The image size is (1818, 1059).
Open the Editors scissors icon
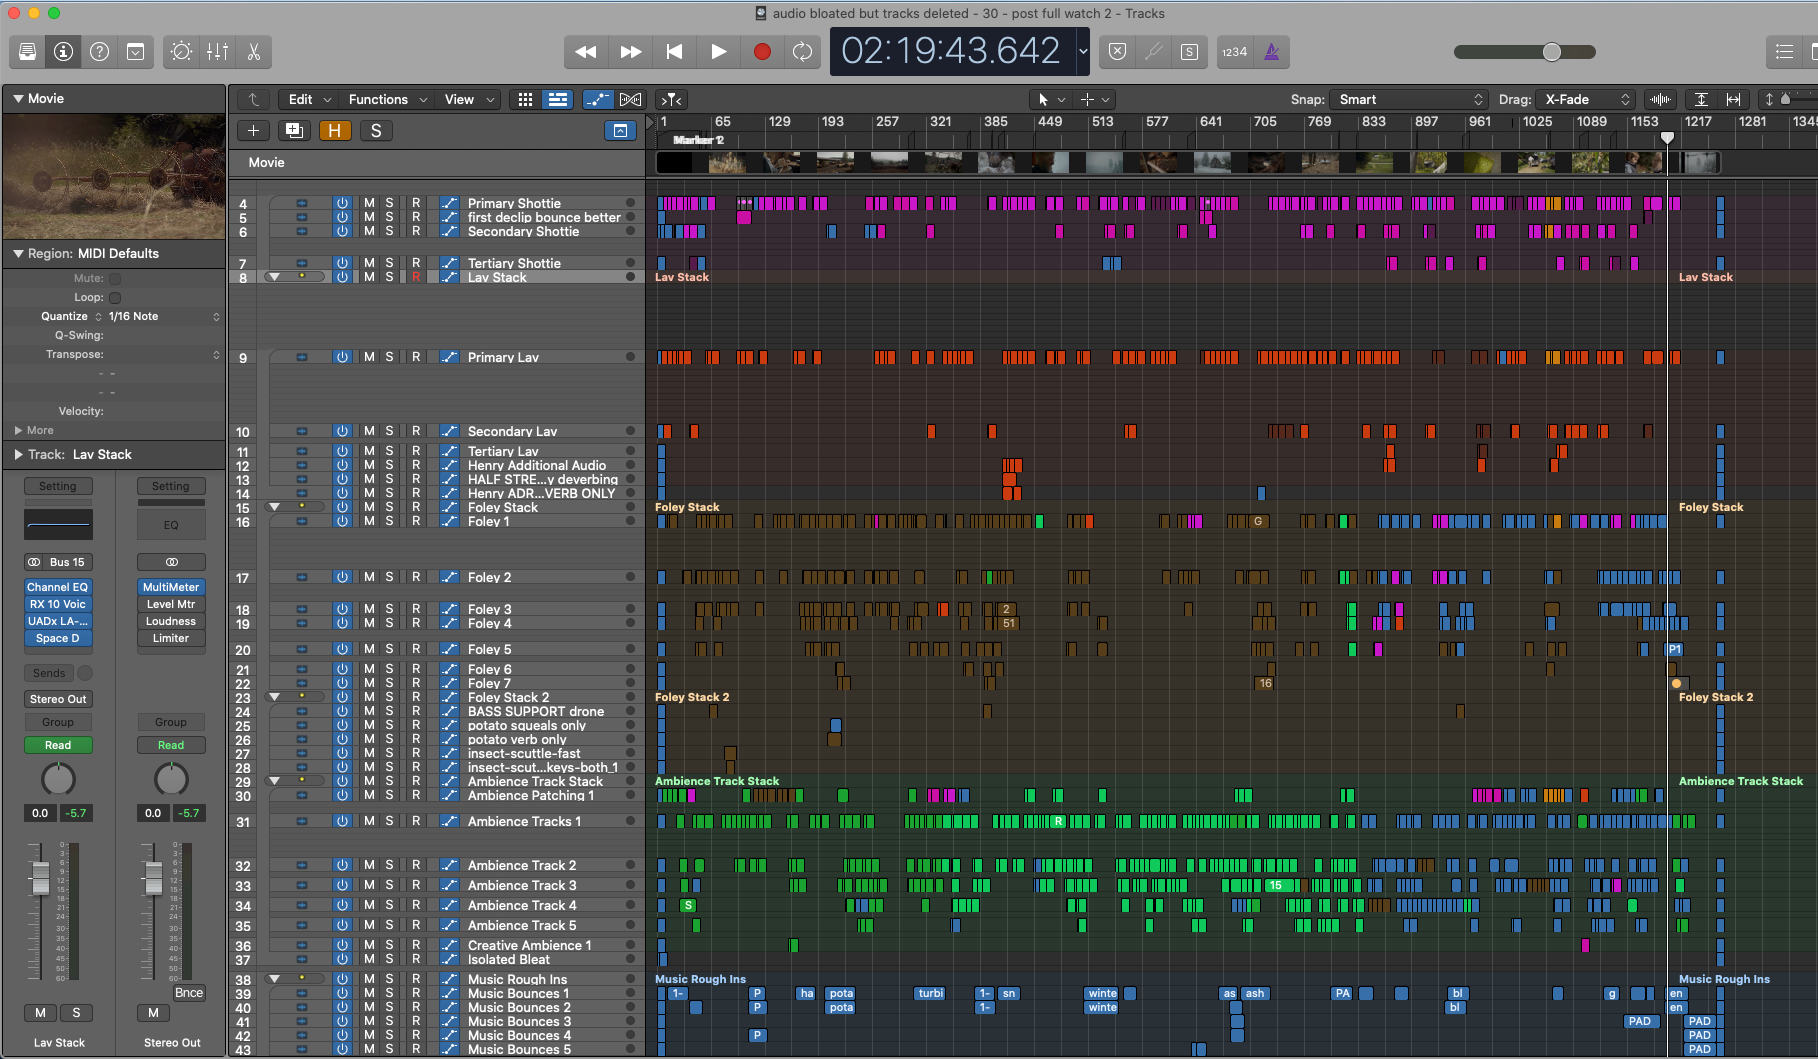tap(253, 52)
